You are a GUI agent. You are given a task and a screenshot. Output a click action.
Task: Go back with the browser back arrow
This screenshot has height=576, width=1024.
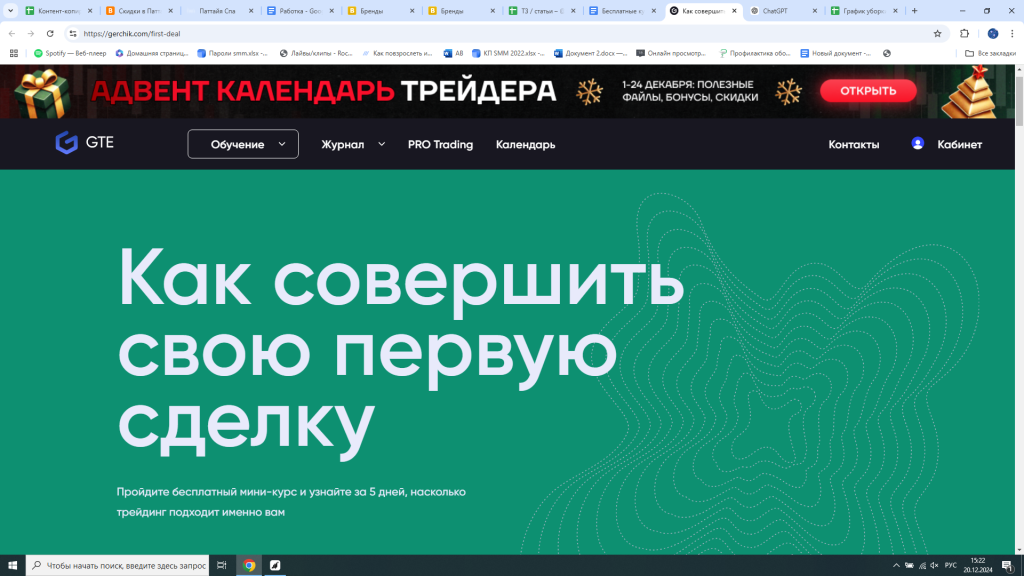[12, 33]
